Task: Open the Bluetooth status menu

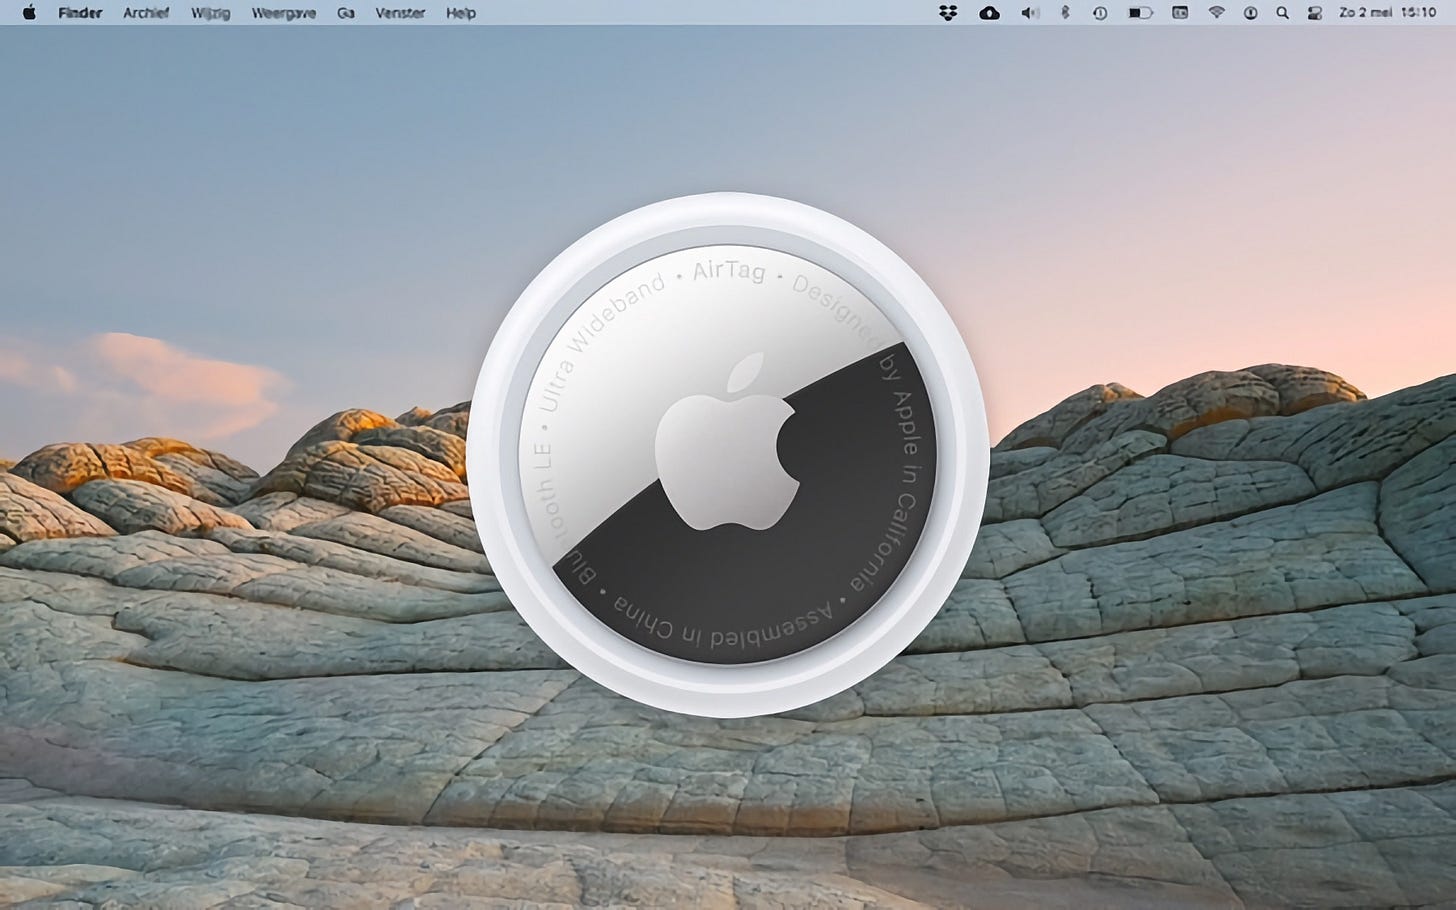Action: 1065,13
